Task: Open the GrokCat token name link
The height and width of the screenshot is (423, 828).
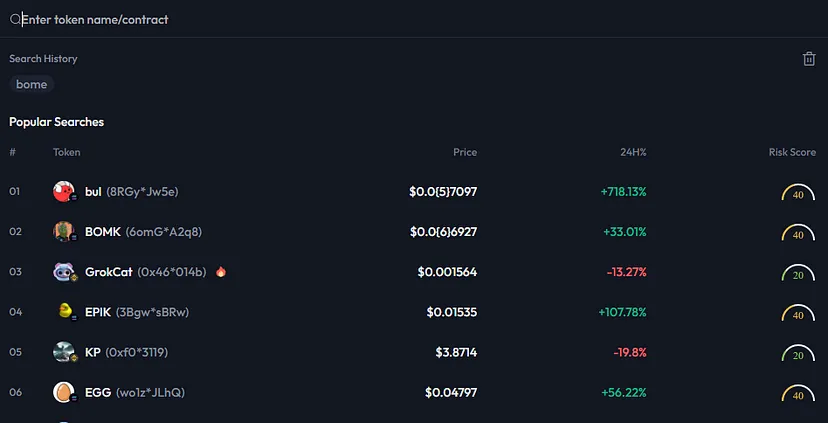Action: click(x=109, y=272)
